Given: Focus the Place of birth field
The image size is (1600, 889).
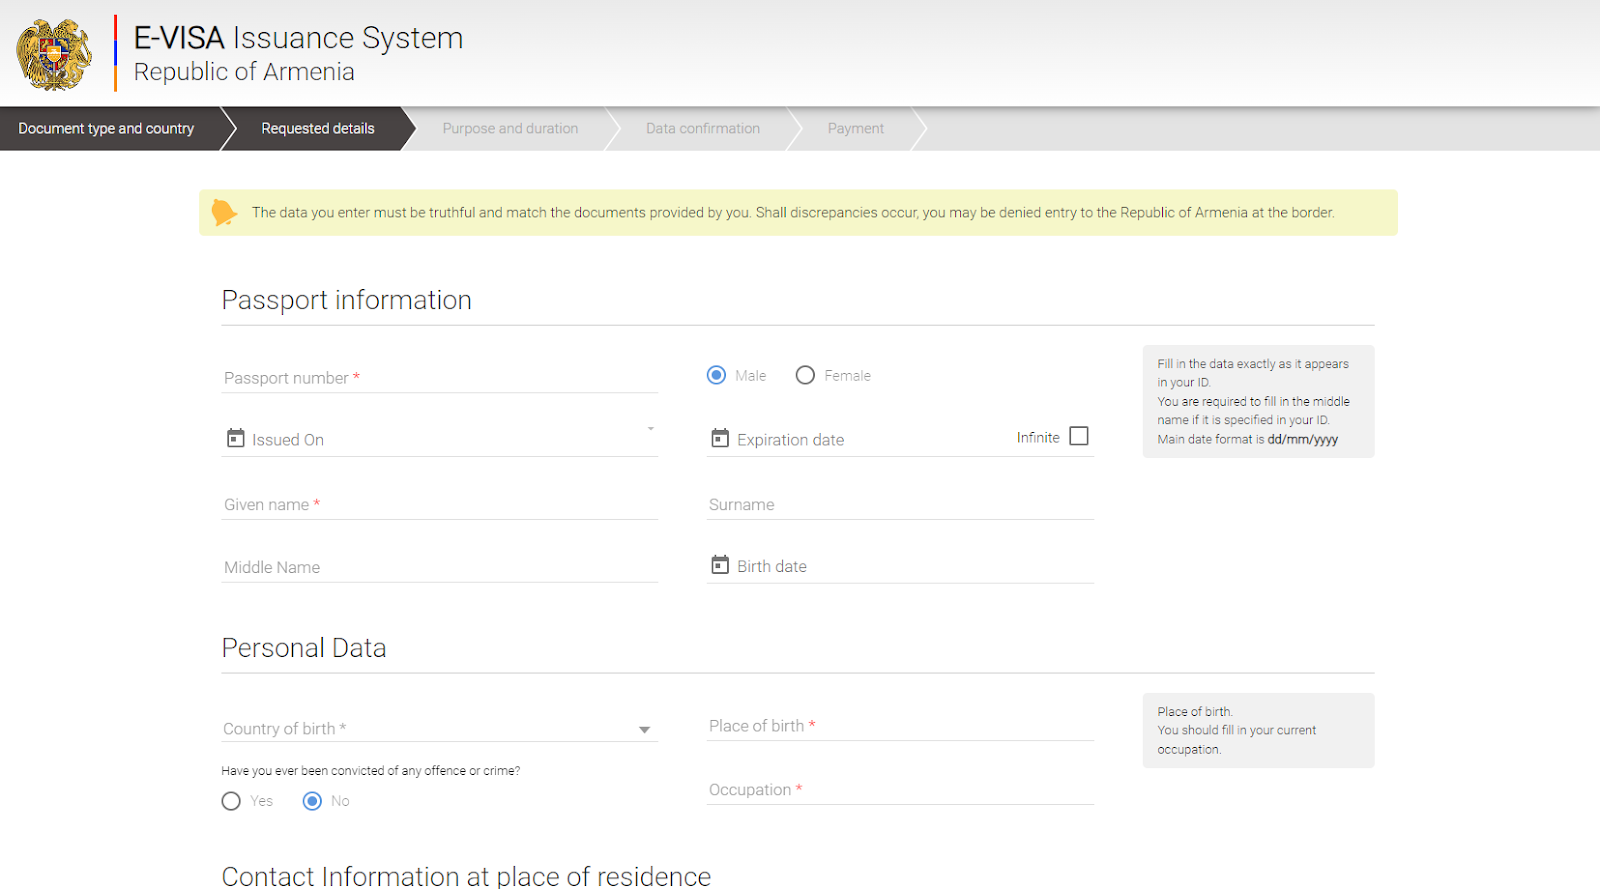Looking at the screenshot, I should (x=900, y=726).
